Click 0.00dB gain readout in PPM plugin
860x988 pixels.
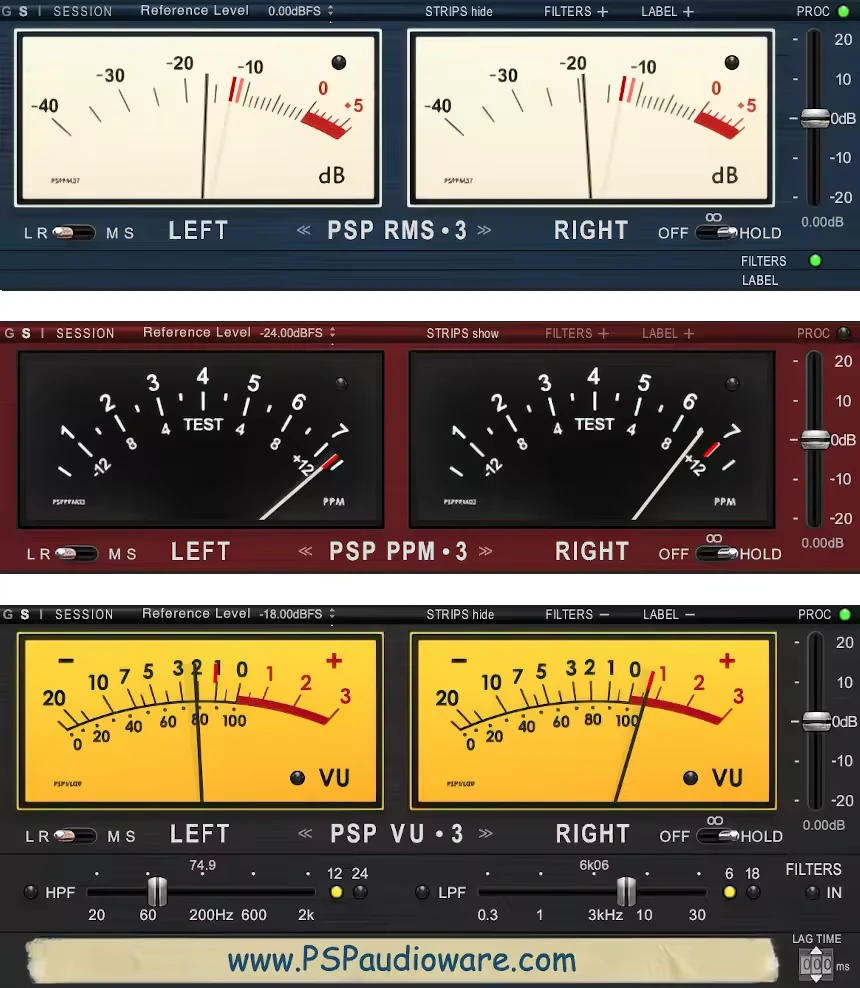coord(822,543)
